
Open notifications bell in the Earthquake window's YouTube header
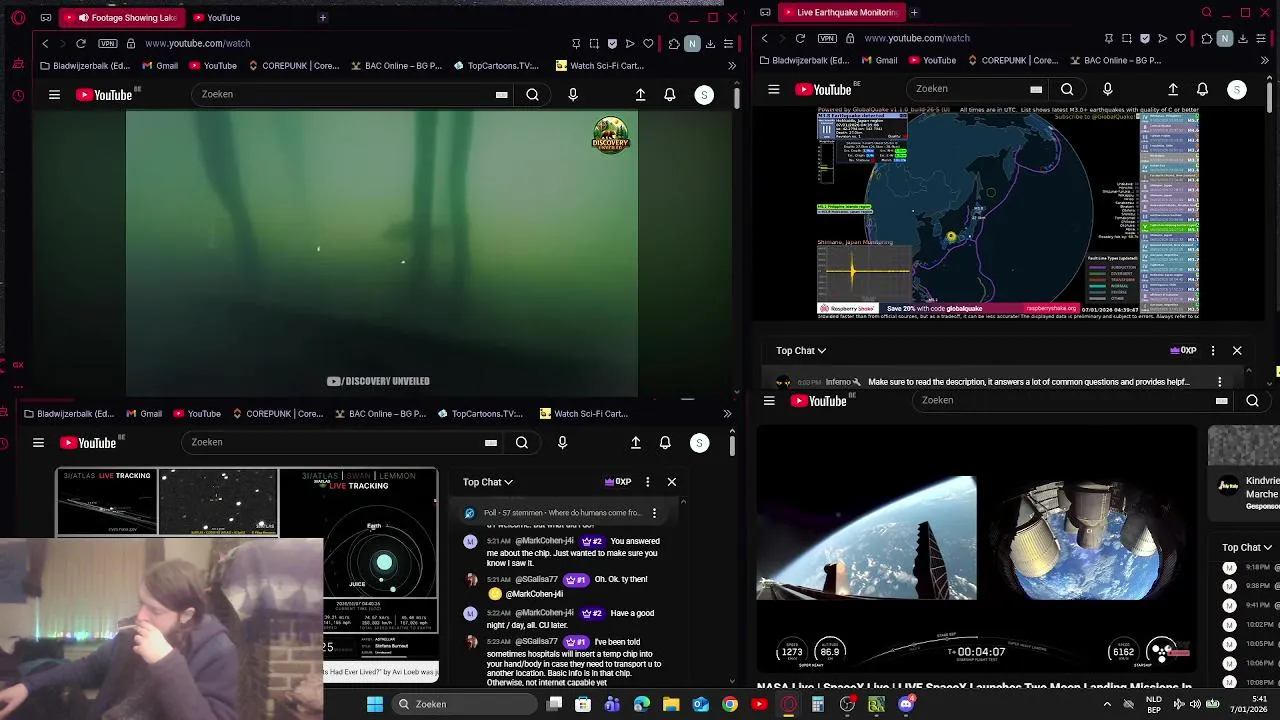[1202, 89]
